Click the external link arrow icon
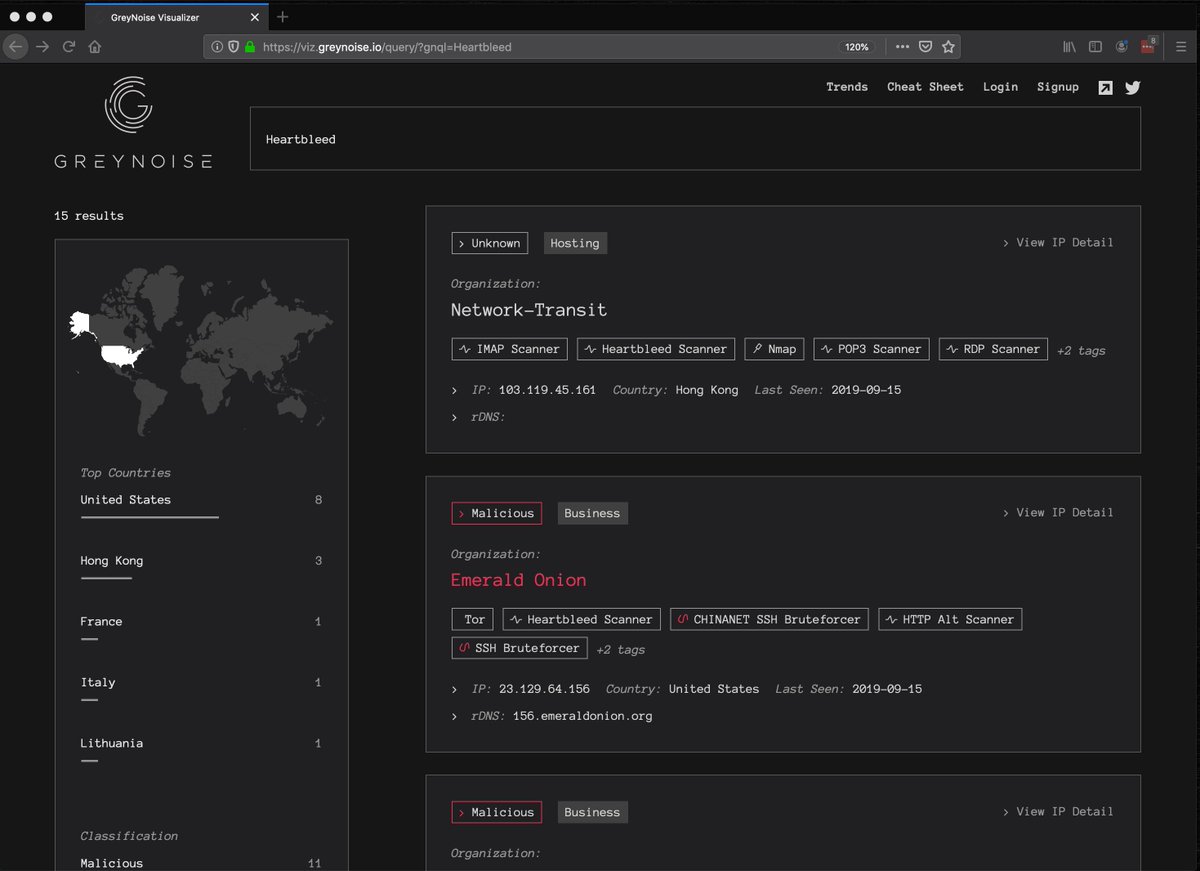 pos(1105,88)
